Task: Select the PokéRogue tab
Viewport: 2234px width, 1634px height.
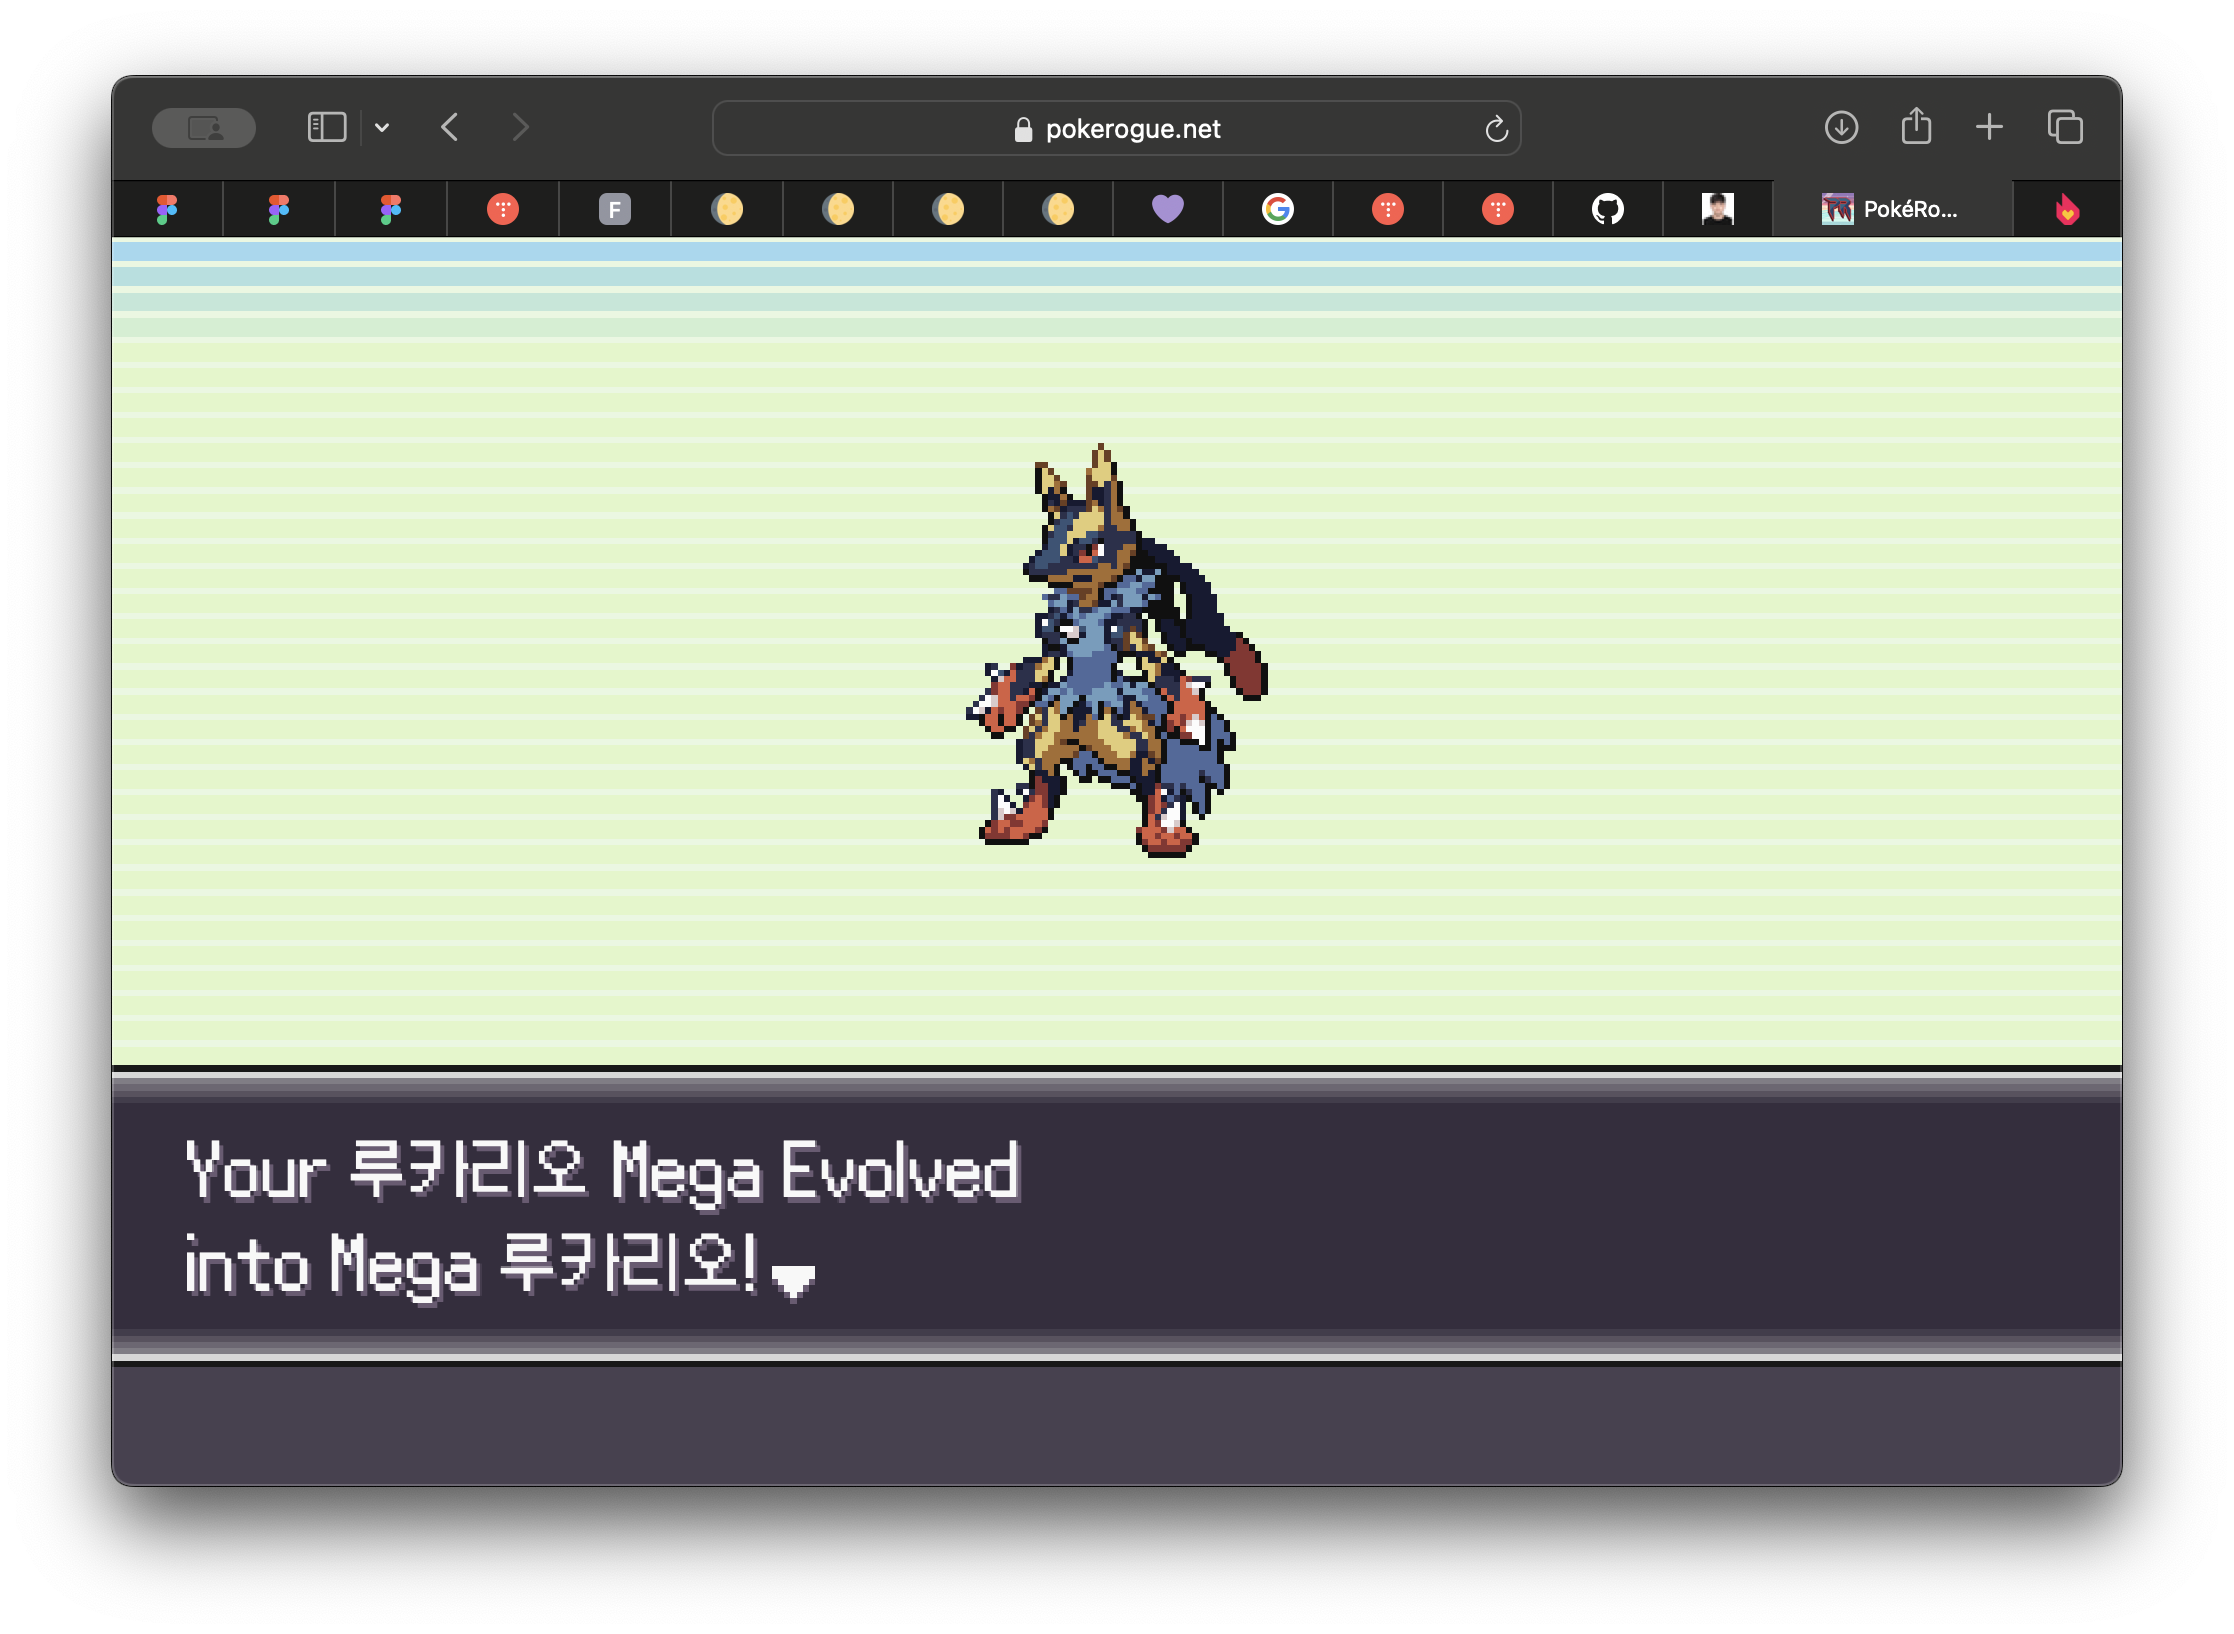Action: (x=1890, y=209)
